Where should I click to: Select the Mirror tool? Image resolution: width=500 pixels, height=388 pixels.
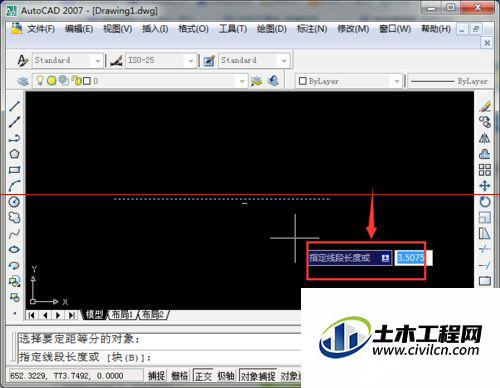485,138
